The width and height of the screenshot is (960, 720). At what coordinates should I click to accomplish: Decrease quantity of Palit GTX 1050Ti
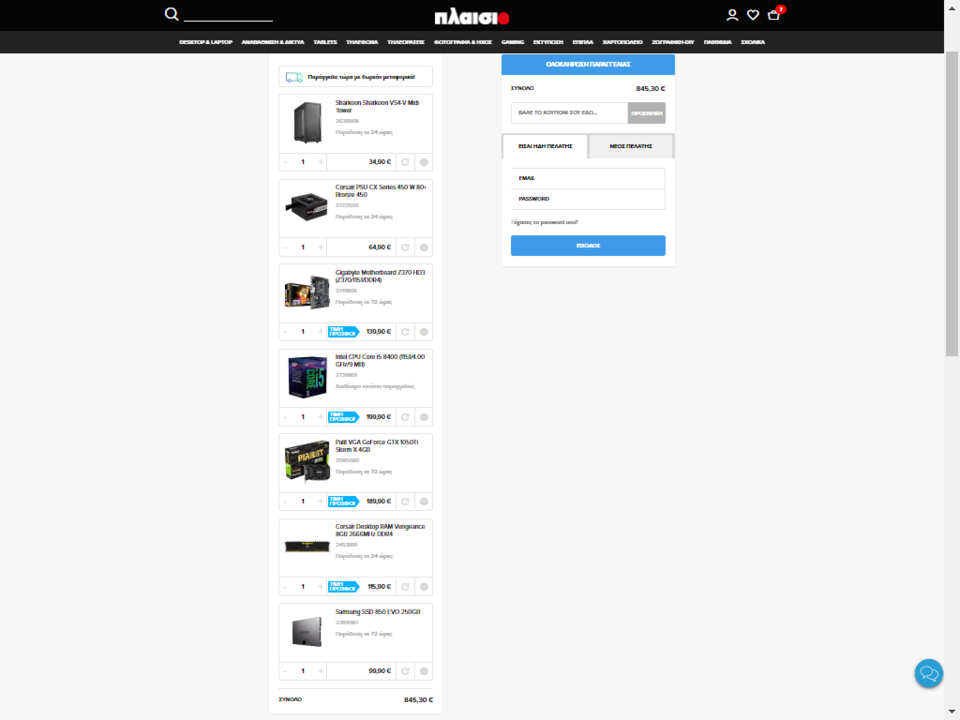(x=285, y=501)
